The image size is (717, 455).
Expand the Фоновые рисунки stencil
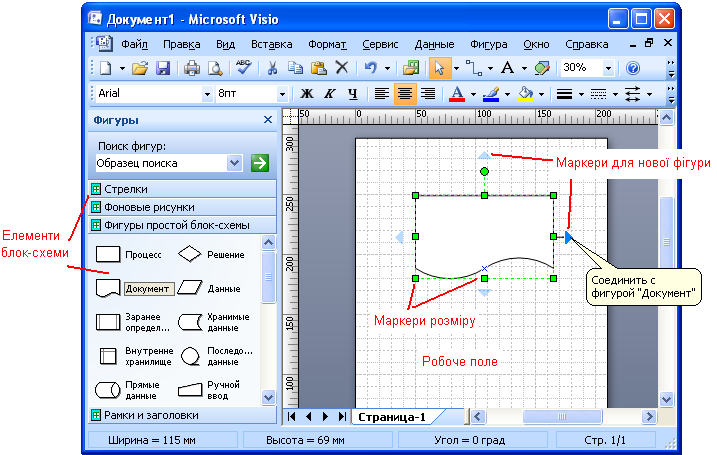coord(182,207)
